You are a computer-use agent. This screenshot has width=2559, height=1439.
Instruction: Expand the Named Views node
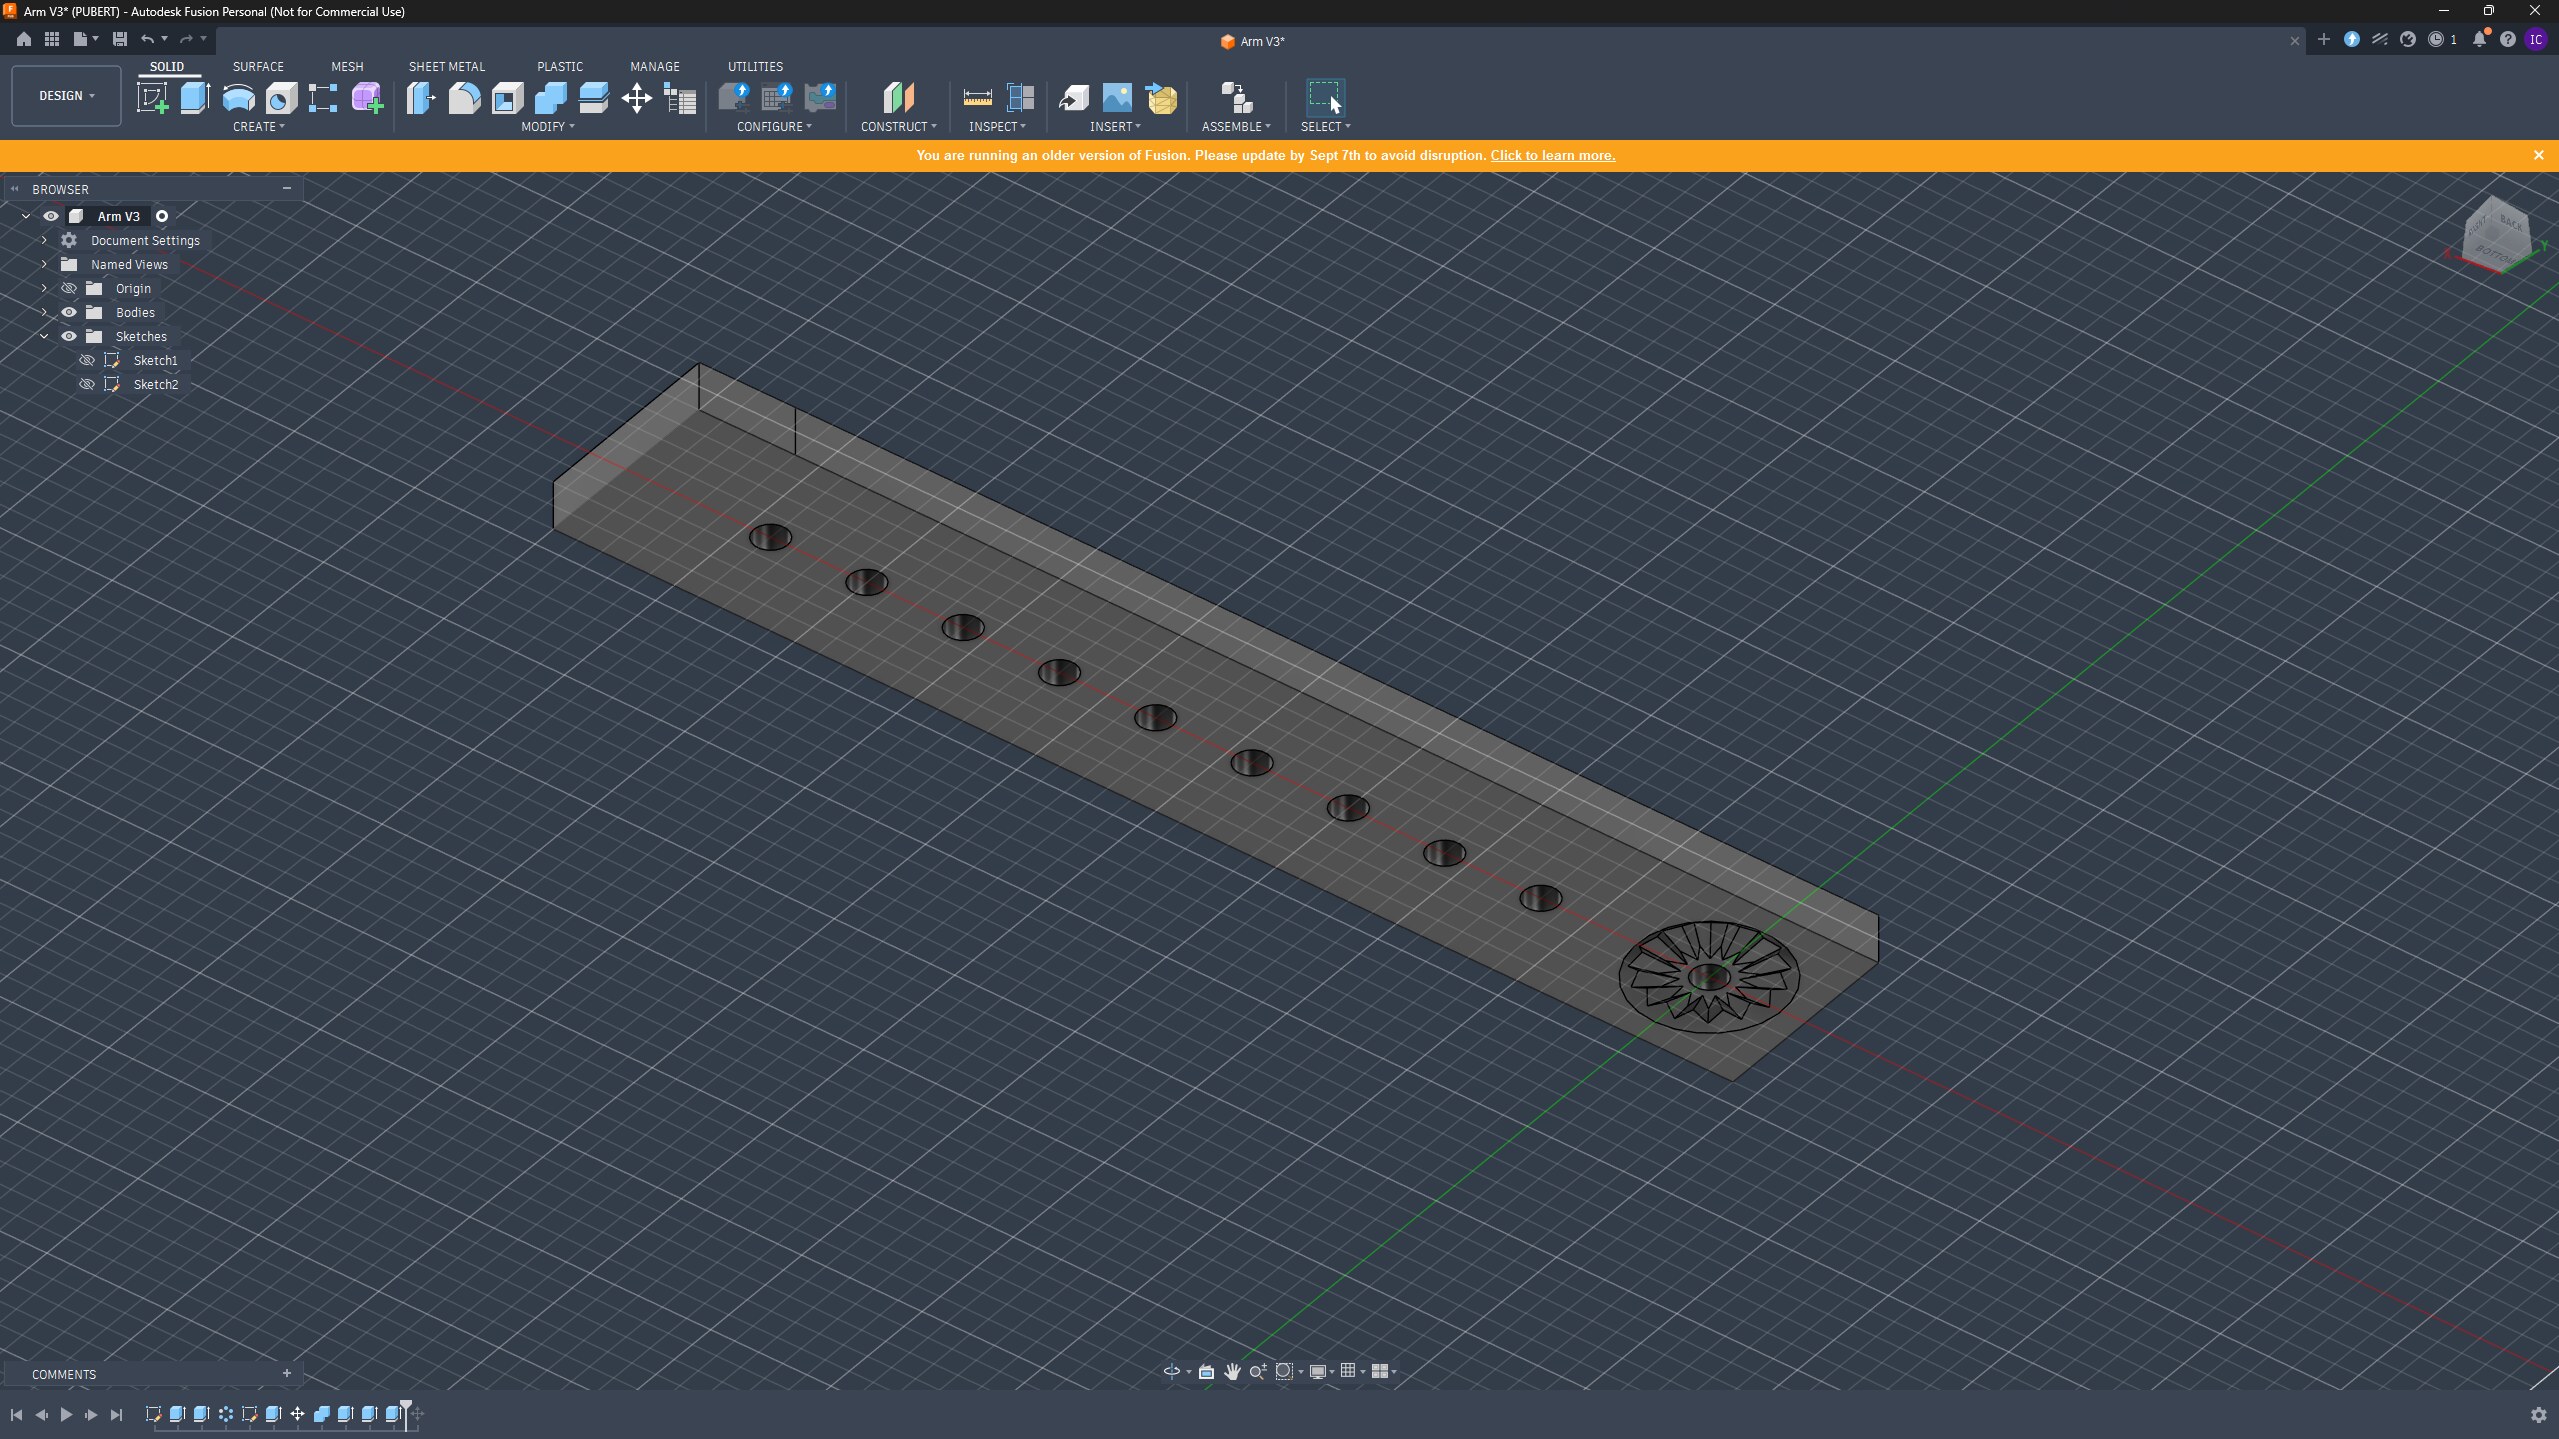pos(44,264)
